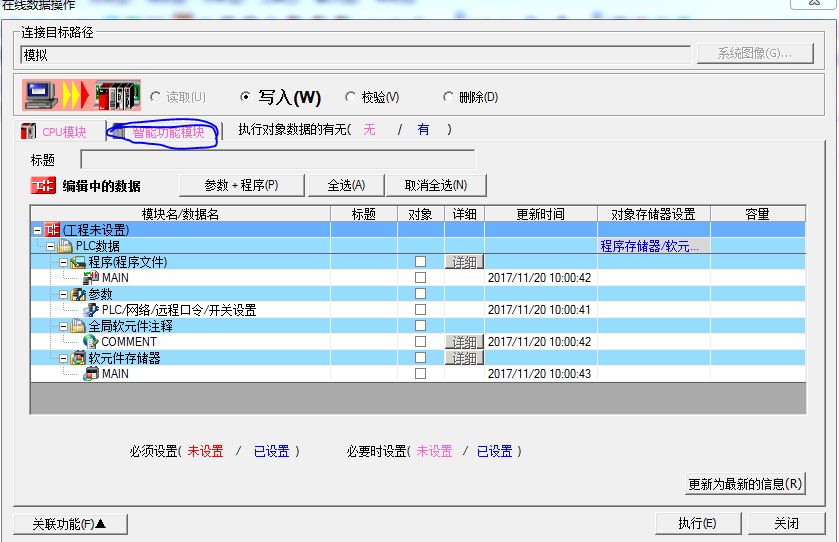The width and height of the screenshot is (839, 542).
Task: Click the 程序(程序文件) folder icon
Action: tap(78, 262)
